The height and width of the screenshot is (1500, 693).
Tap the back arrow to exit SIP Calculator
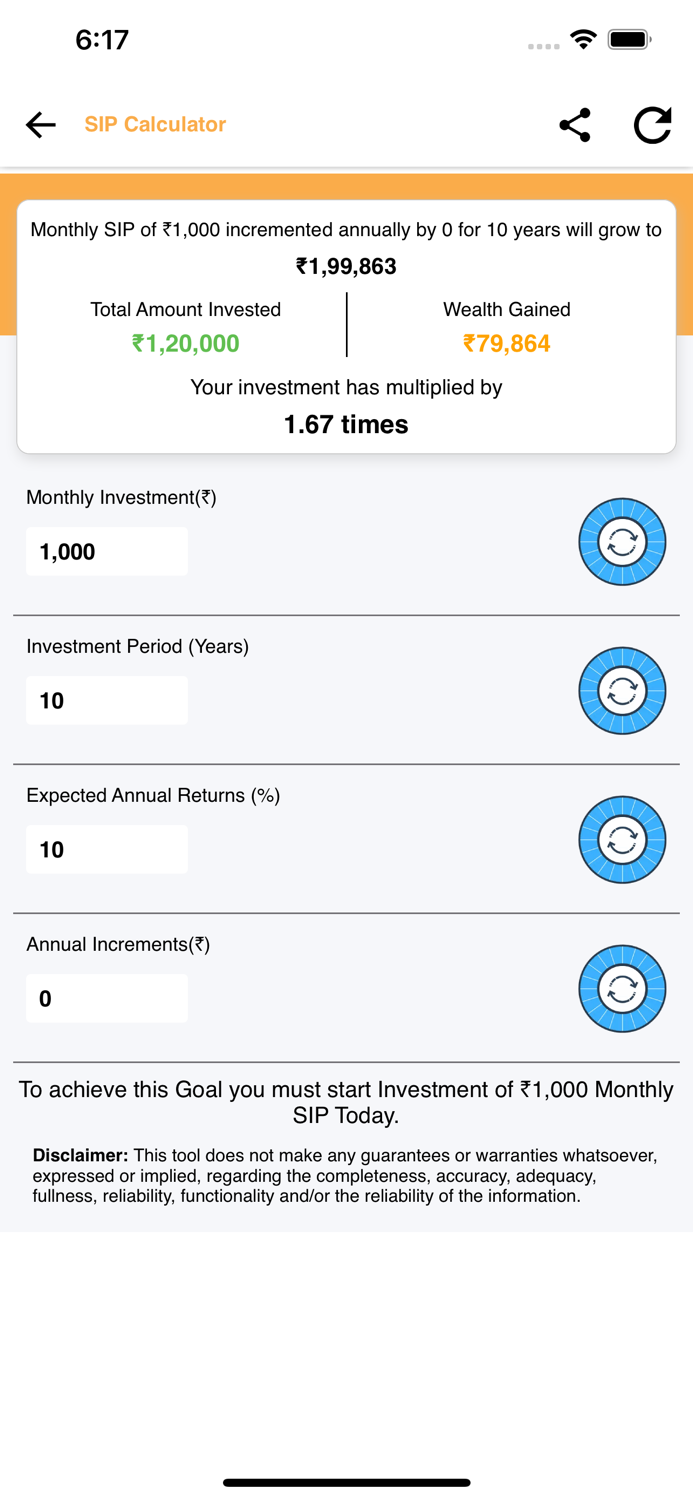click(39, 124)
